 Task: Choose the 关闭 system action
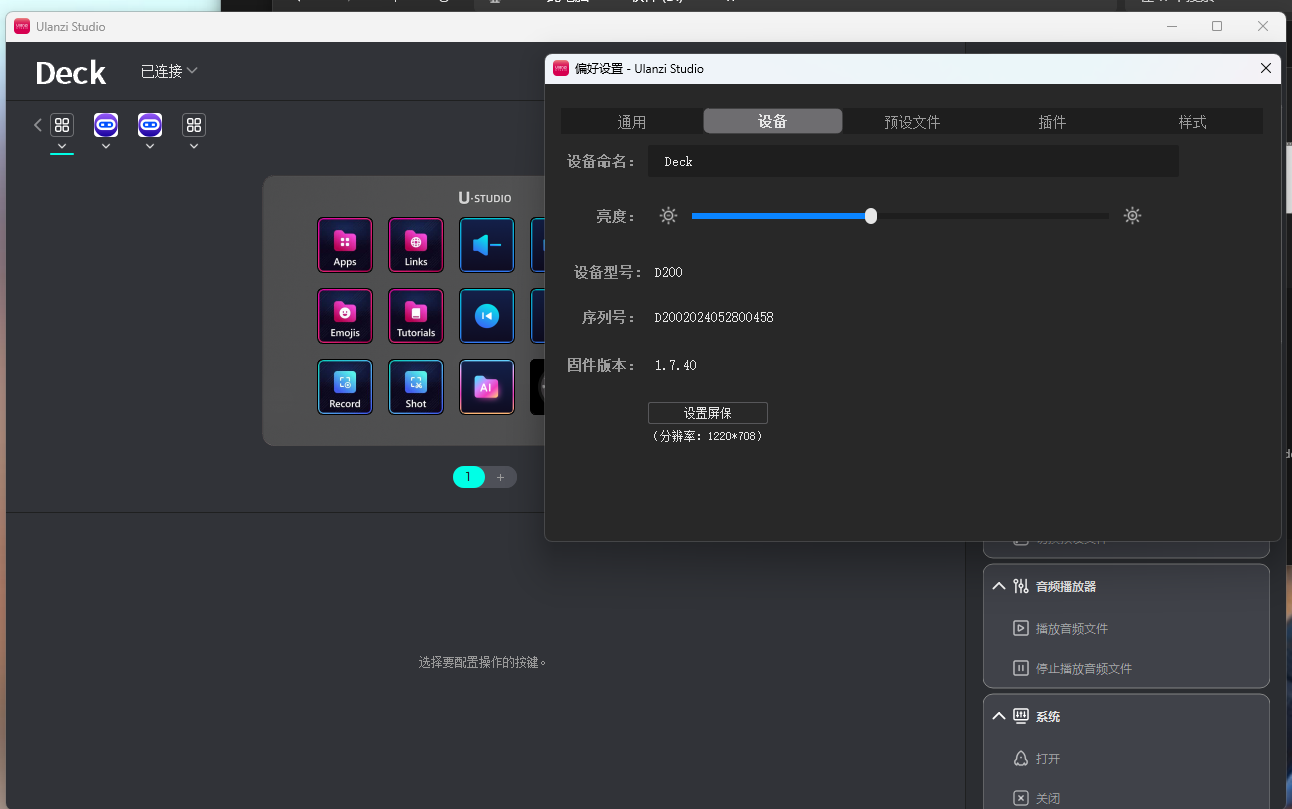[x=1048, y=799]
